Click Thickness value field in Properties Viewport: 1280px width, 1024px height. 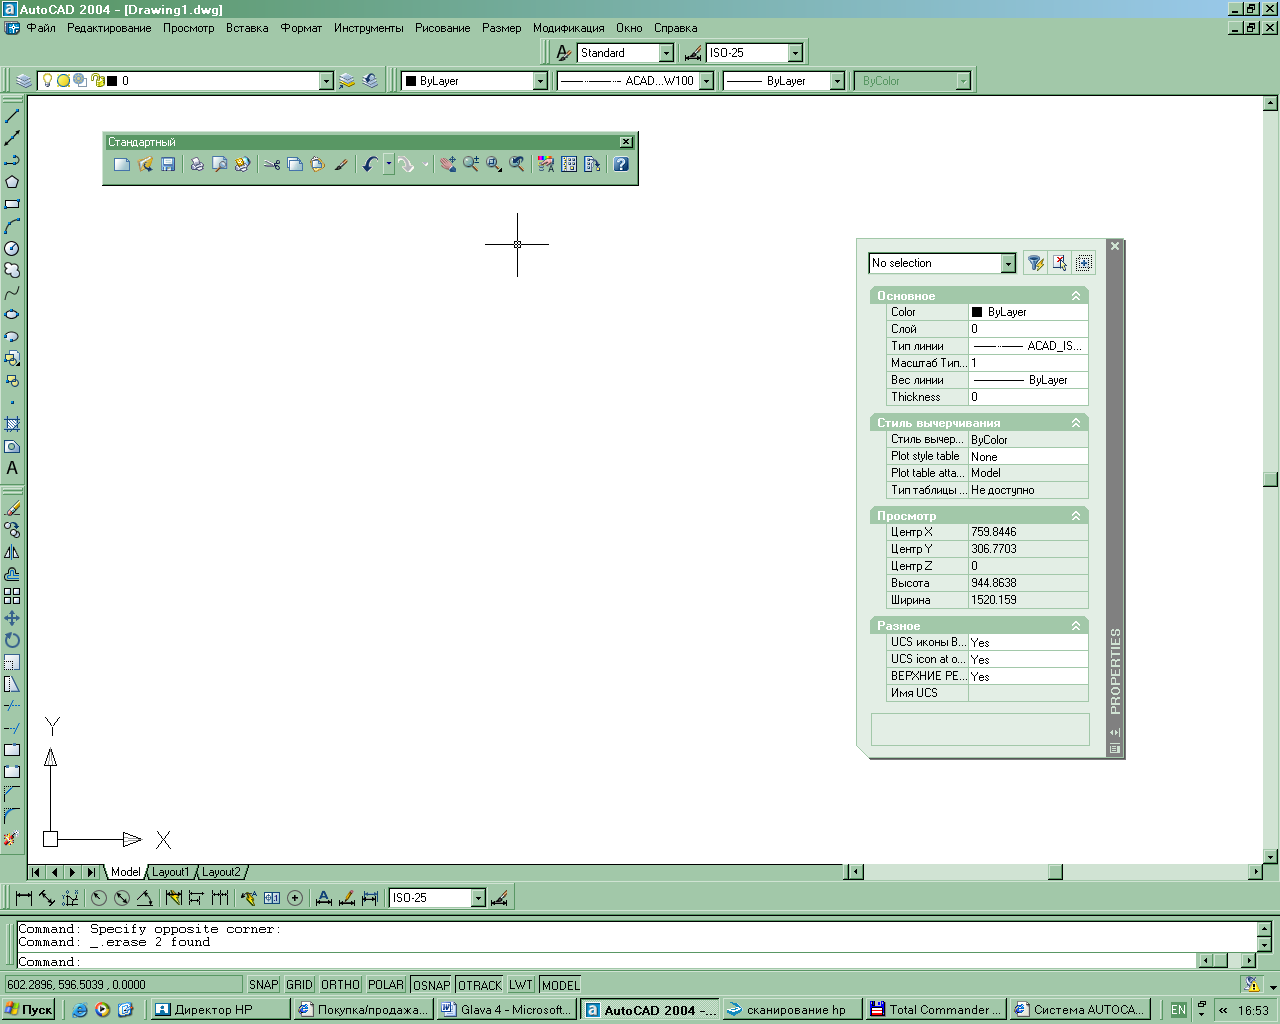coord(1028,397)
